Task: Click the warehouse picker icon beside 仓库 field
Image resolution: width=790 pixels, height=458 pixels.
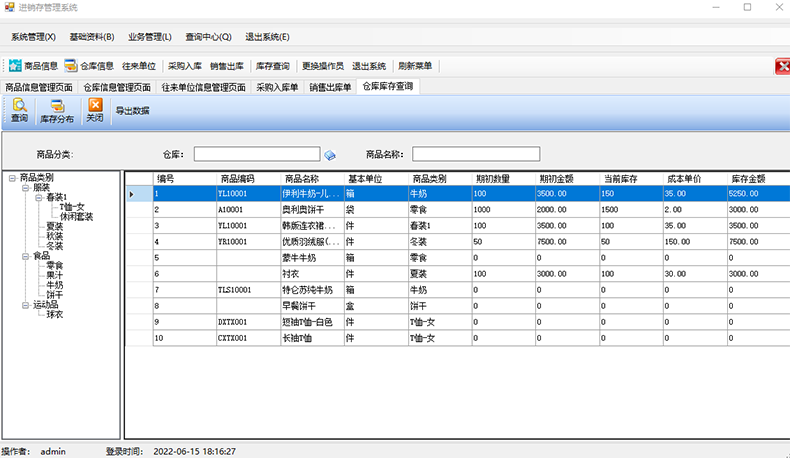Action: coord(330,155)
